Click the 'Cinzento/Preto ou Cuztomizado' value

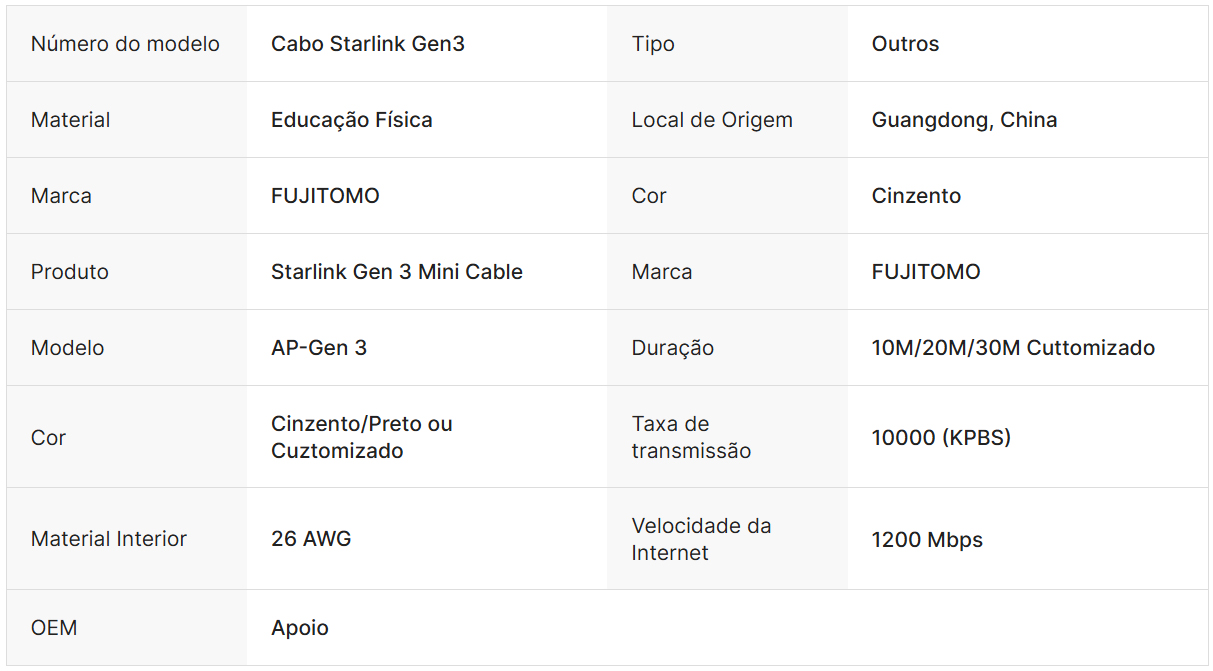tap(361, 437)
